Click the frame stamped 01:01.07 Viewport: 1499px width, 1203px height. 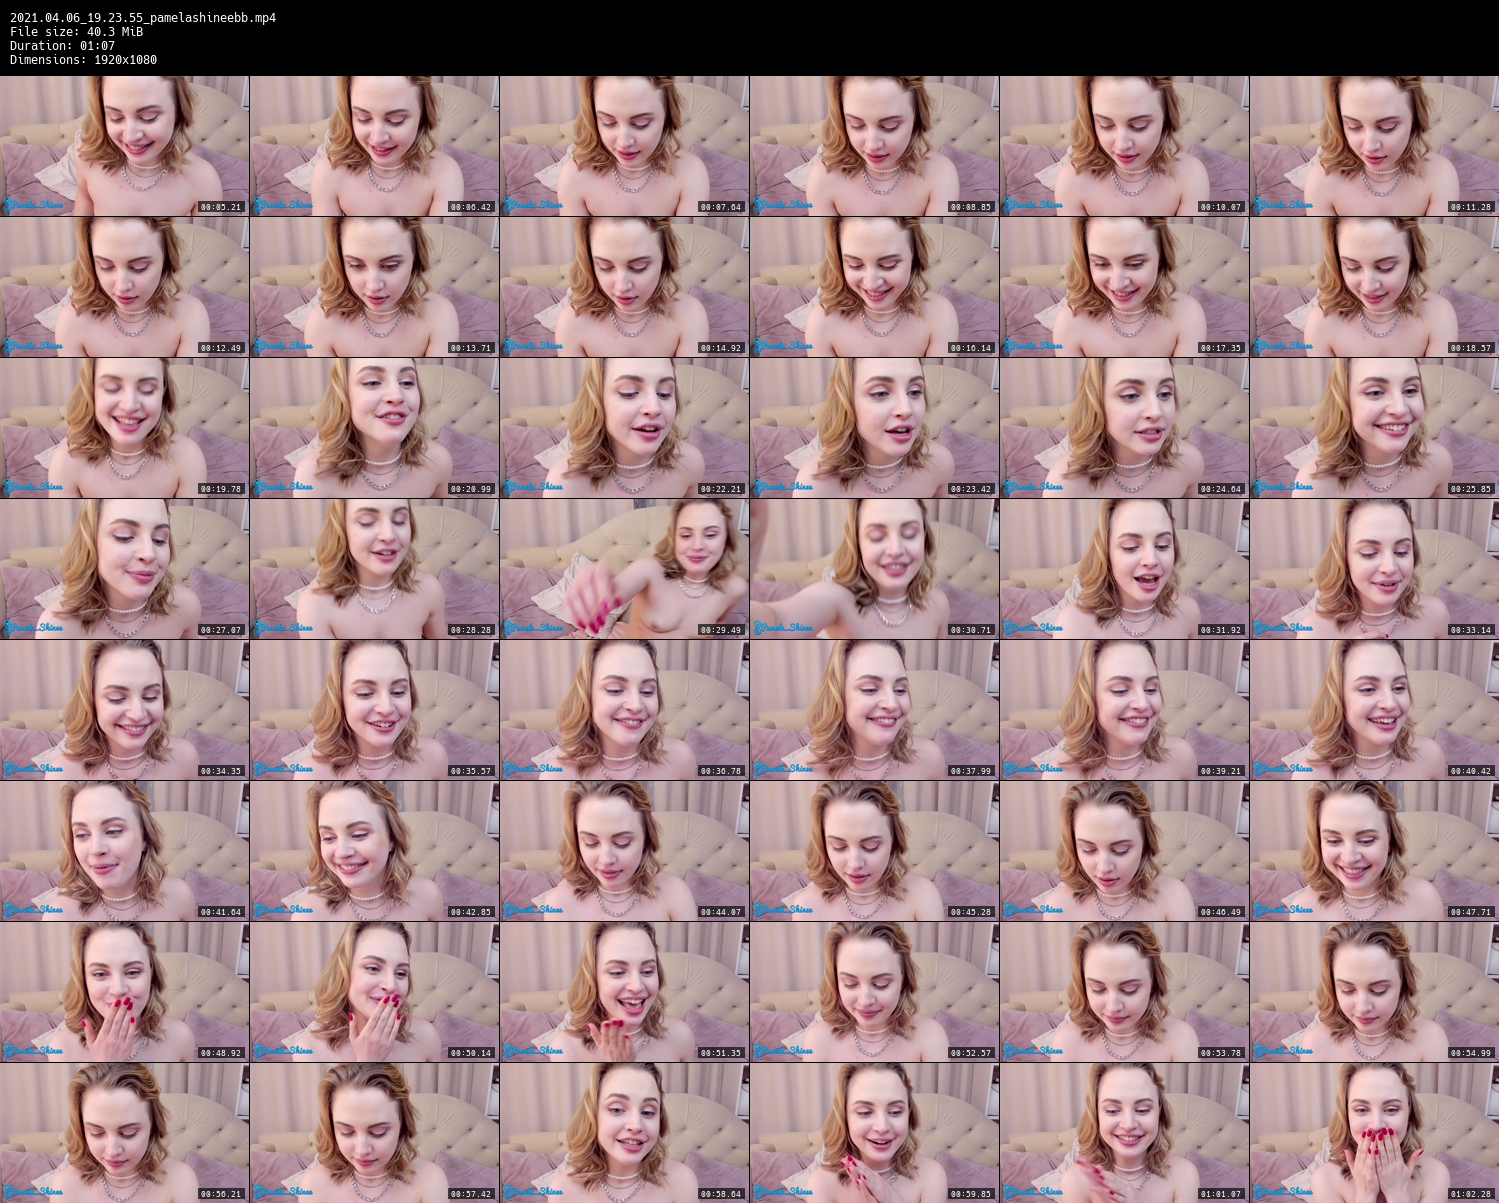pyautogui.click(x=1124, y=1133)
